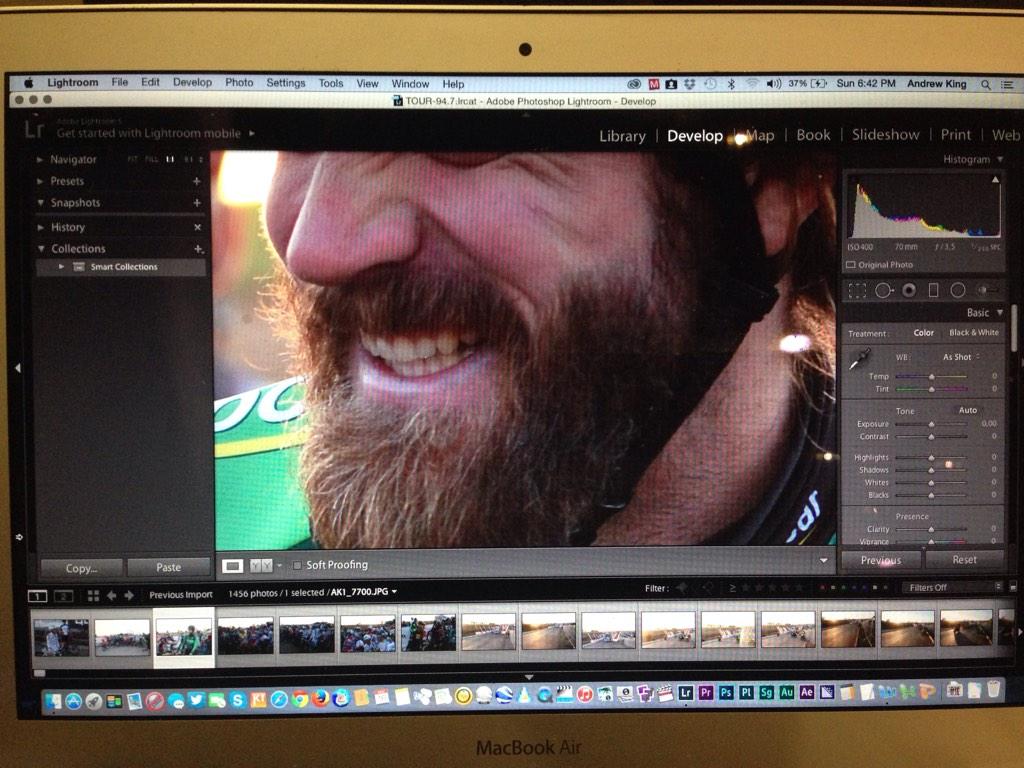Viewport: 1024px width, 768px height.
Task: Open the Develop menu in the menu bar
Action: (x=193, y=83)
